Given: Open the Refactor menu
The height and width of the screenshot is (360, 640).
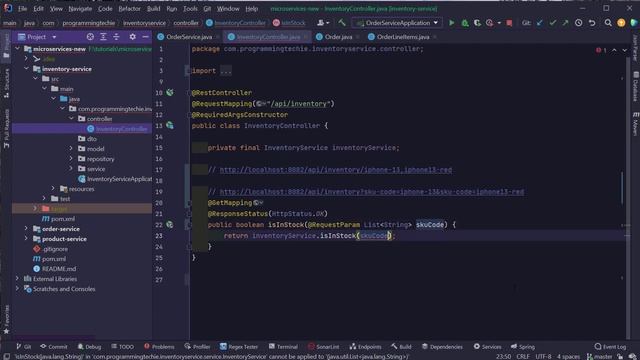Looking at the screenshot, I should click(129, 9).
